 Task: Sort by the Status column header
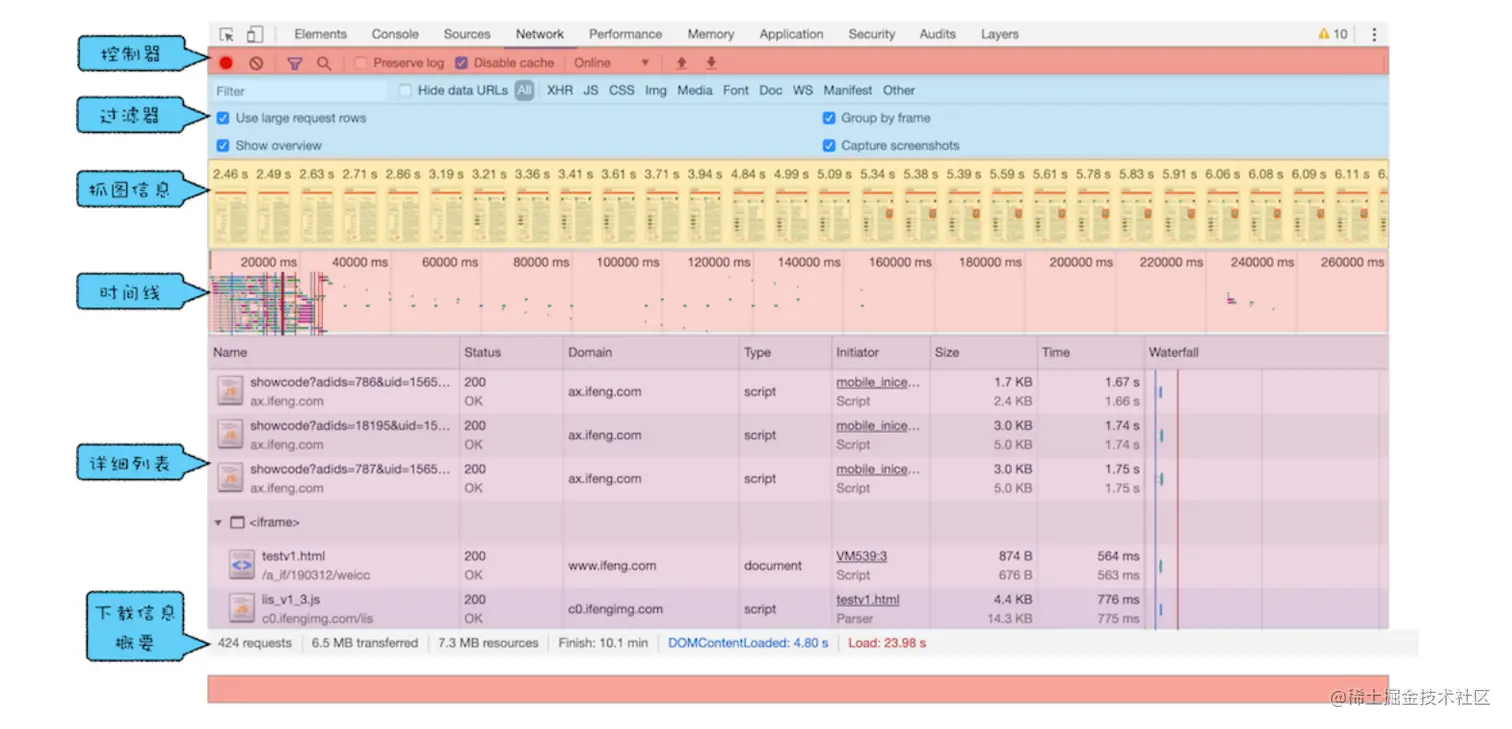pyautogui.click(x=512, y=352)
